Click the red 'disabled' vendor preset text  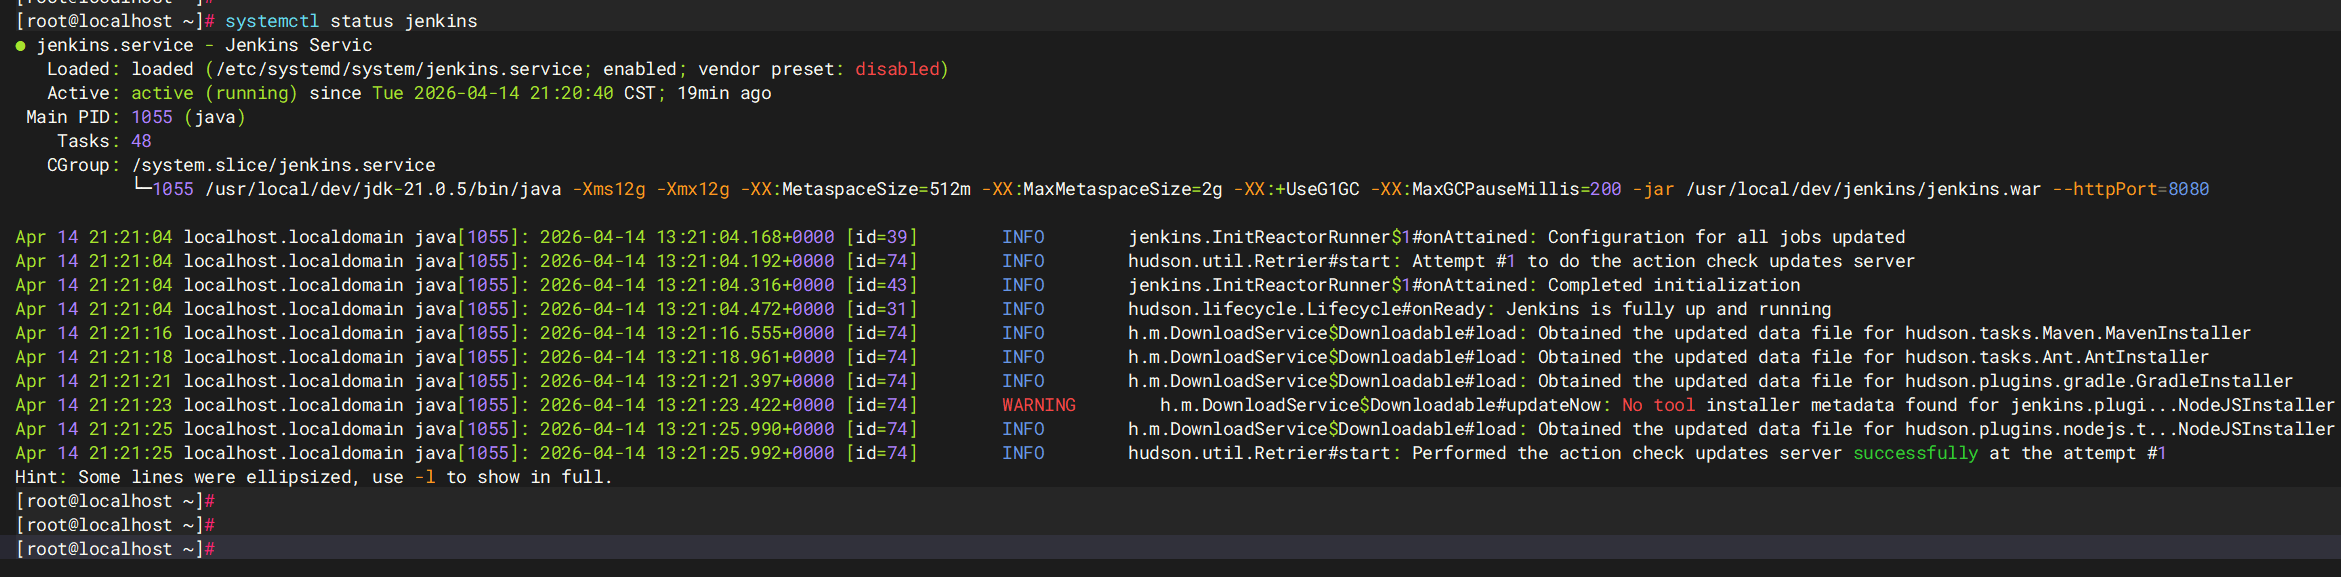coord(897,69)
